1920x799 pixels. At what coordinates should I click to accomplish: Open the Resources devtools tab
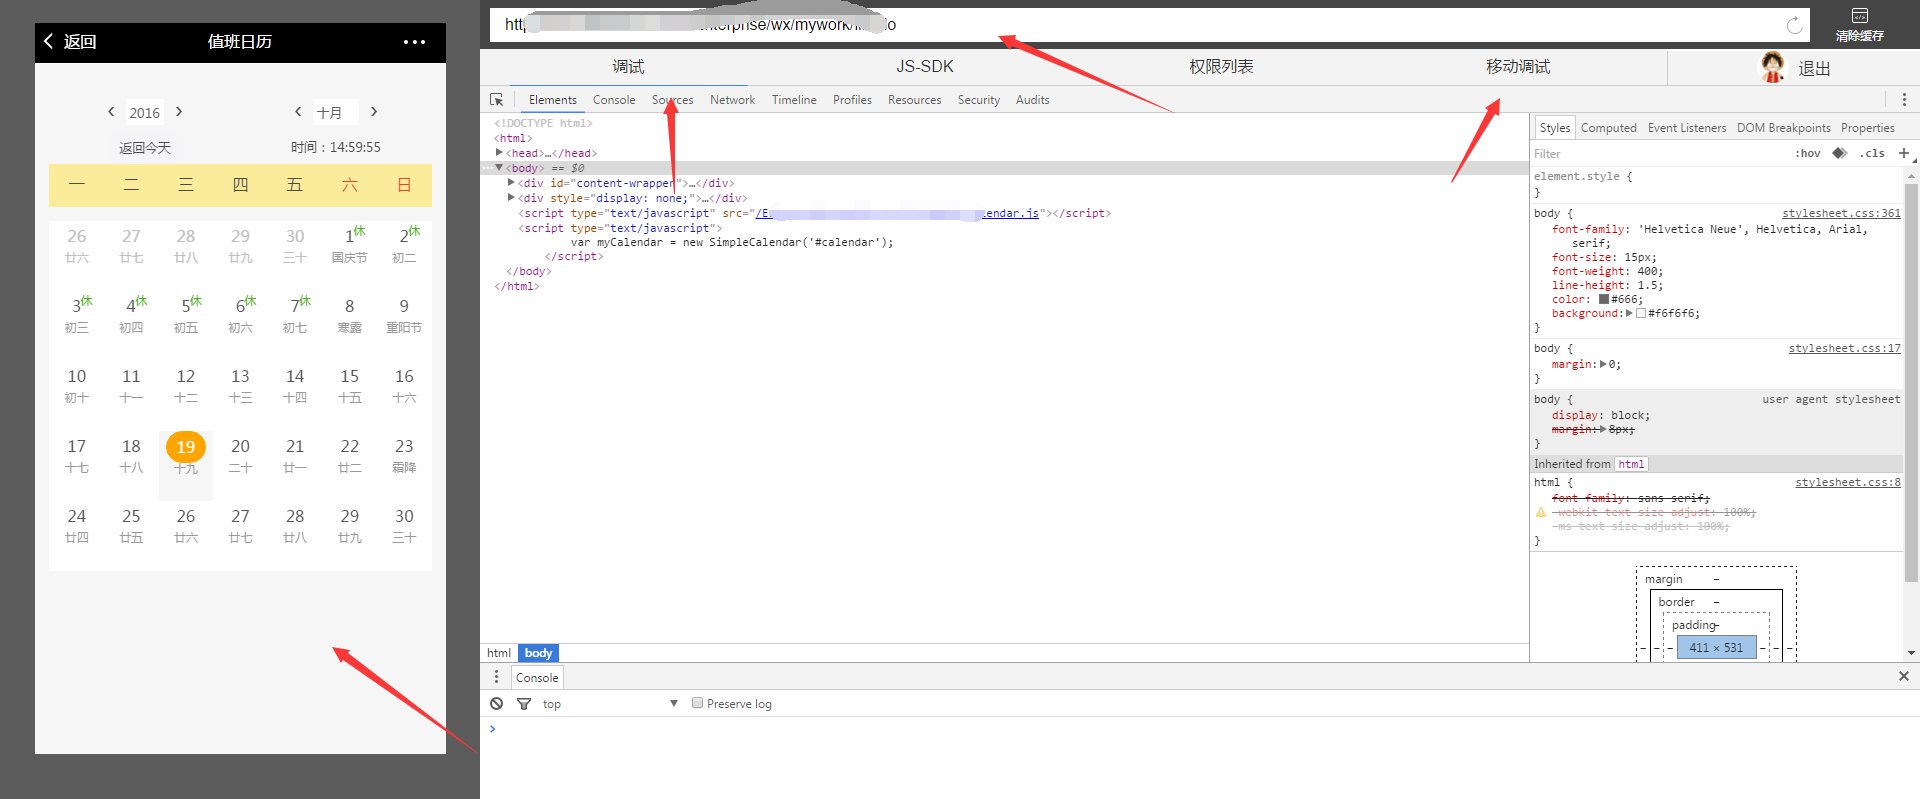click(914, 100)
